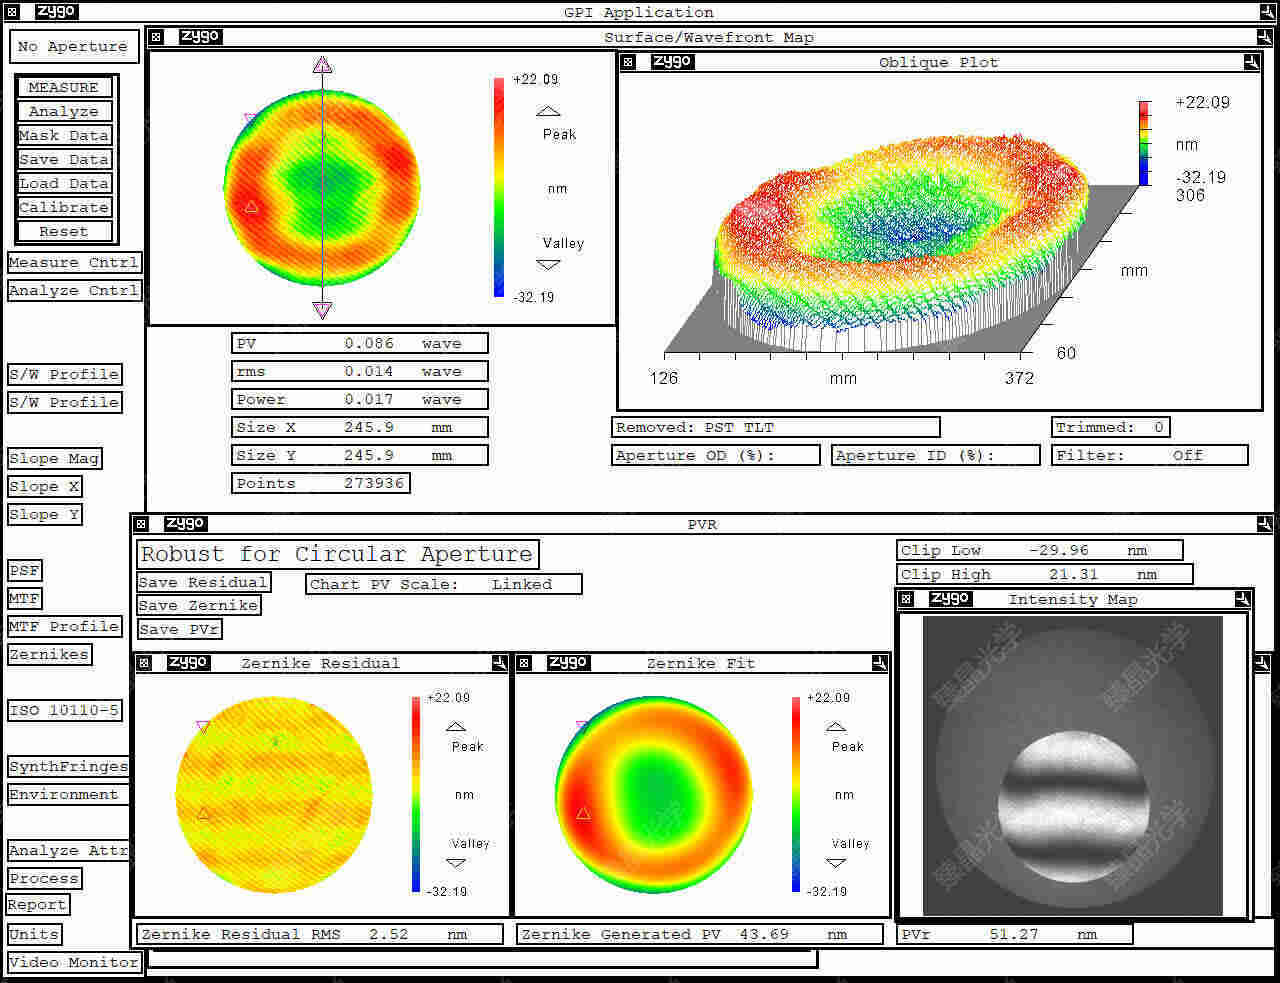
Task: Click the Peak up-arrow in Surface/Wavefront Map legend
Action: coord(548,111)
